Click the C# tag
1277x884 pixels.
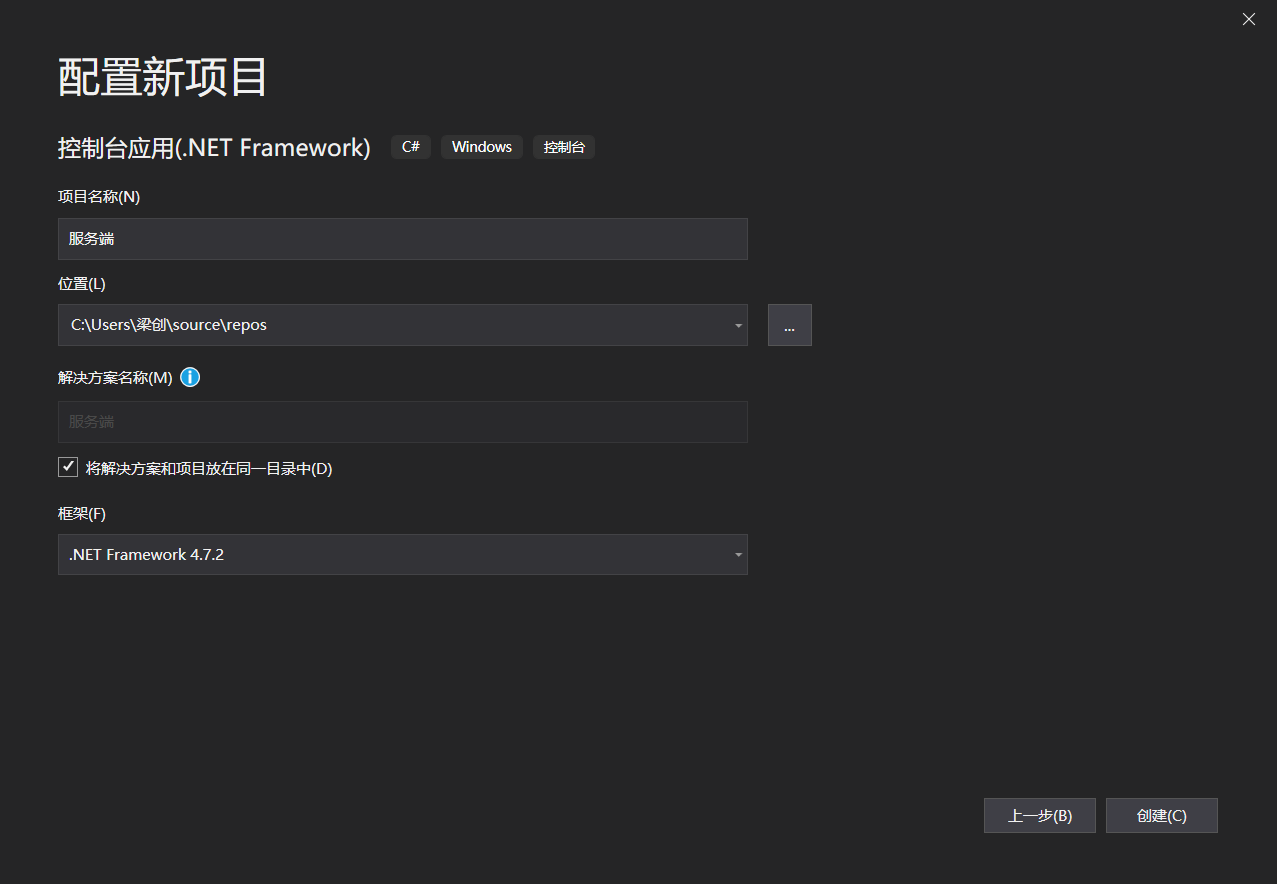point(411,147)
